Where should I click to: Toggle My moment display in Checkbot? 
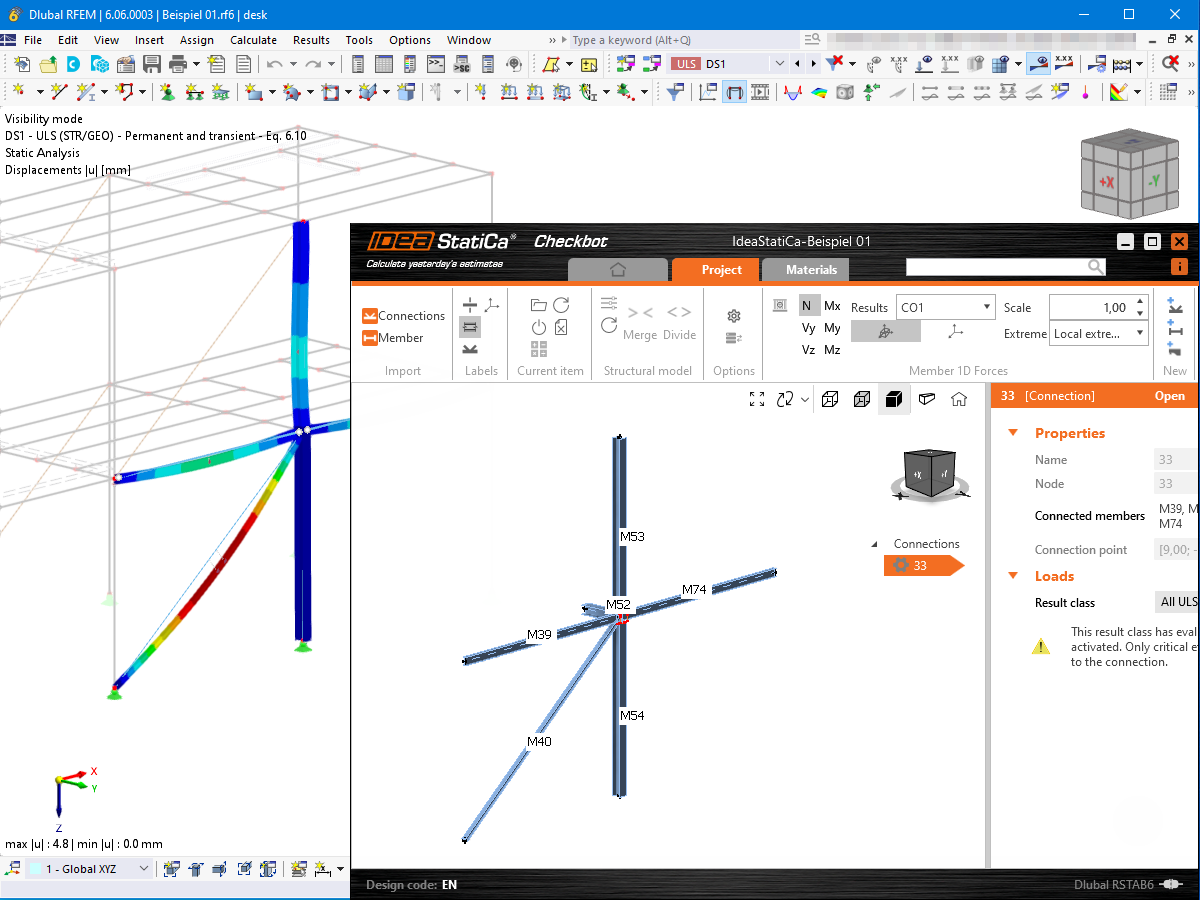[832, 328]
